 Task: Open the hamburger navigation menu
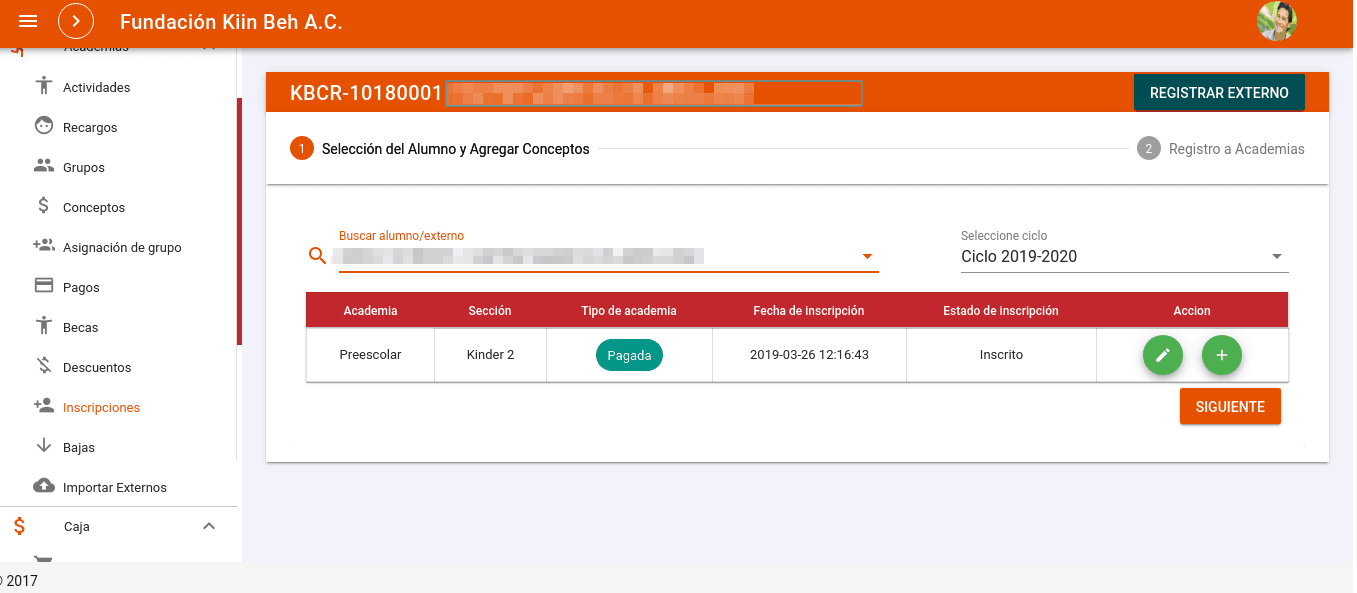pos(28,21)
